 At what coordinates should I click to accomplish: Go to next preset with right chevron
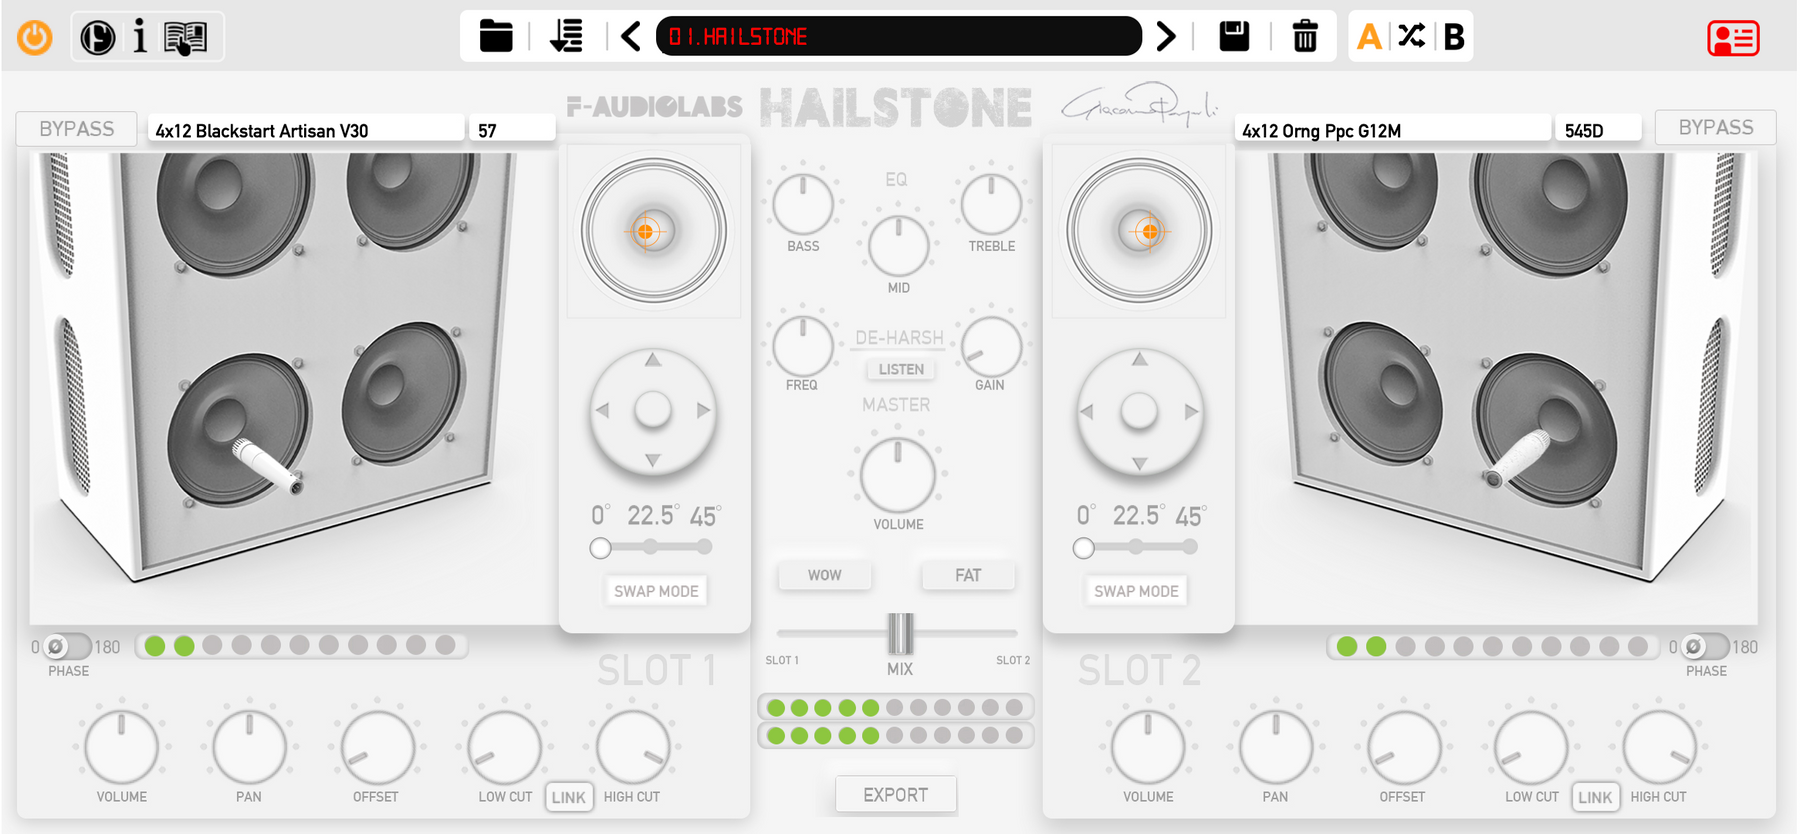[x=1166, y=37]
